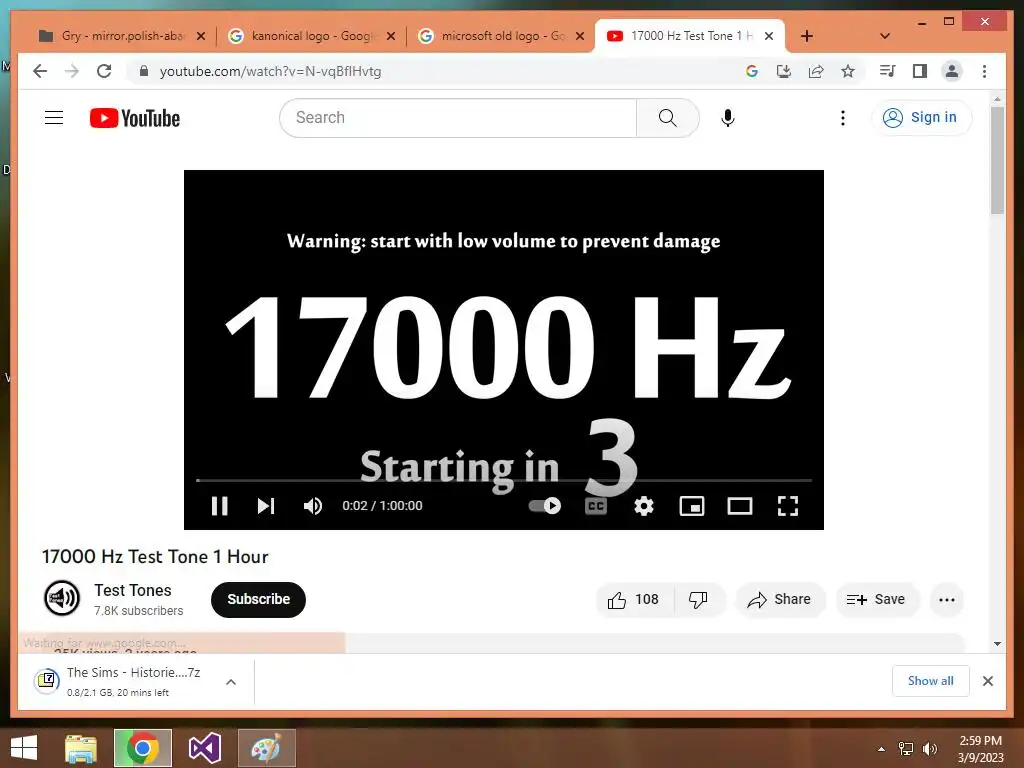The width and height of the screenshot is (1024, 768).
Task: View site information lock icon
Action: pos(144,71)
